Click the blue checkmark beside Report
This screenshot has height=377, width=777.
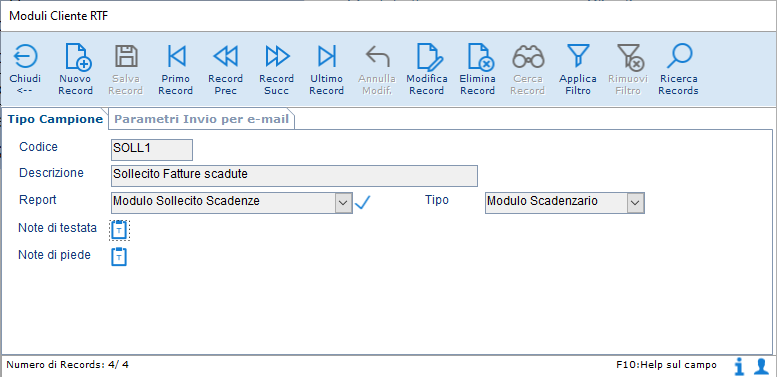tap(363, 202)
